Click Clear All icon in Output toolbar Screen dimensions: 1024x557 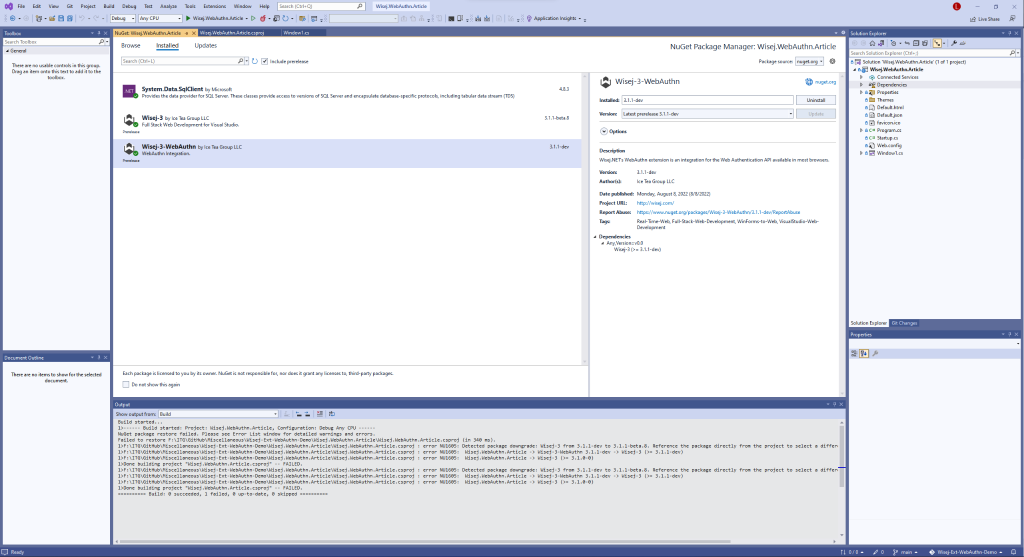320,414
